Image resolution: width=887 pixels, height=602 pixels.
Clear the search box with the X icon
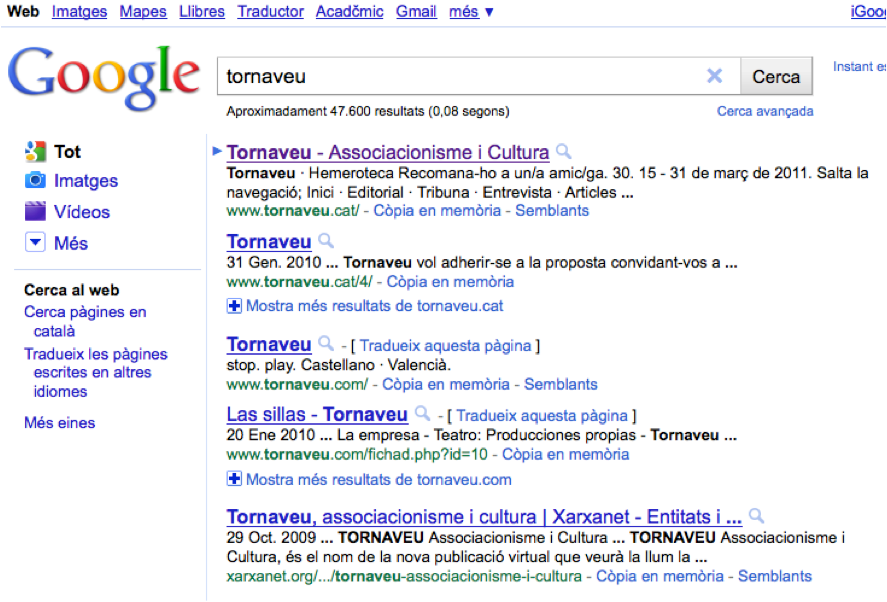pyautogui.click(x=716, y=75)
